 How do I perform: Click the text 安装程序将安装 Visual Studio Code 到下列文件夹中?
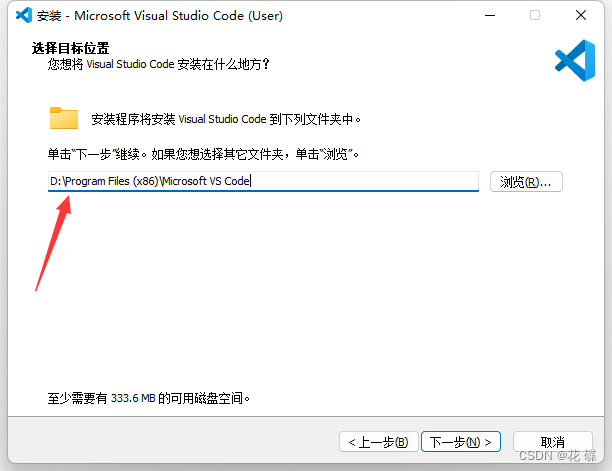pyautogui.click(x=226, y=119)
